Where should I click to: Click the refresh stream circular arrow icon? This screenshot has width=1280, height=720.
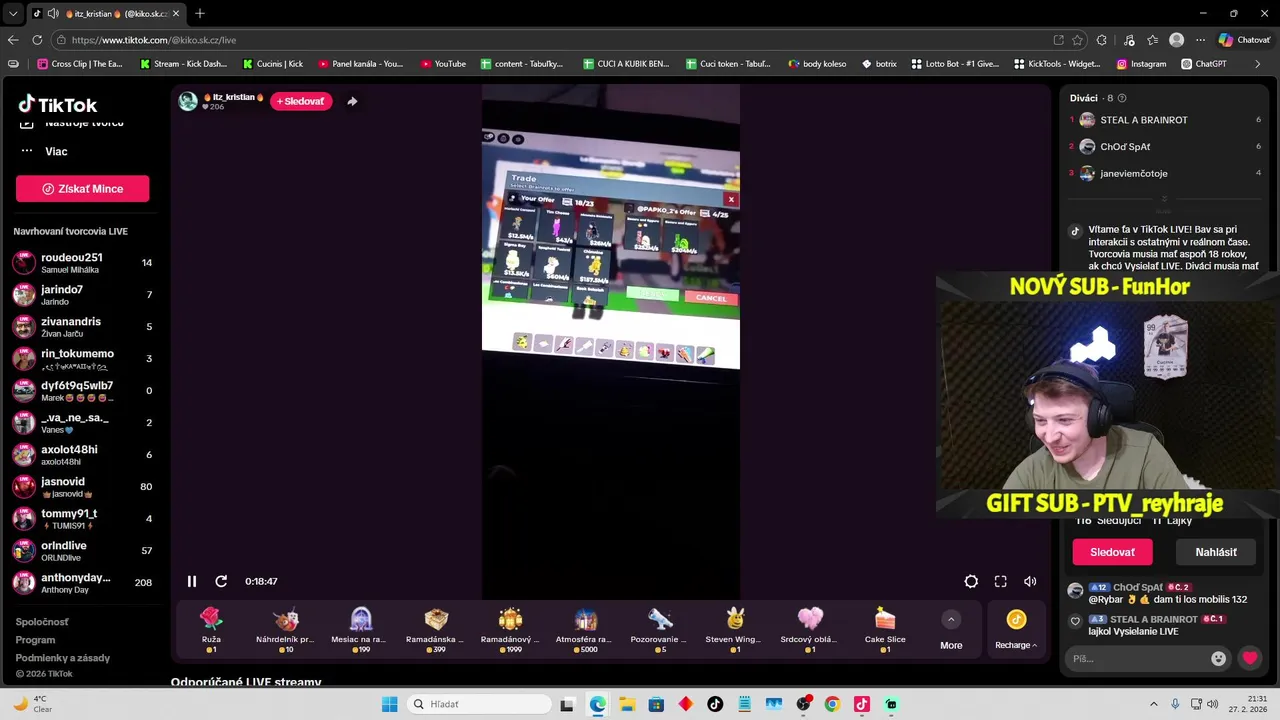click(x=221, y=581)
